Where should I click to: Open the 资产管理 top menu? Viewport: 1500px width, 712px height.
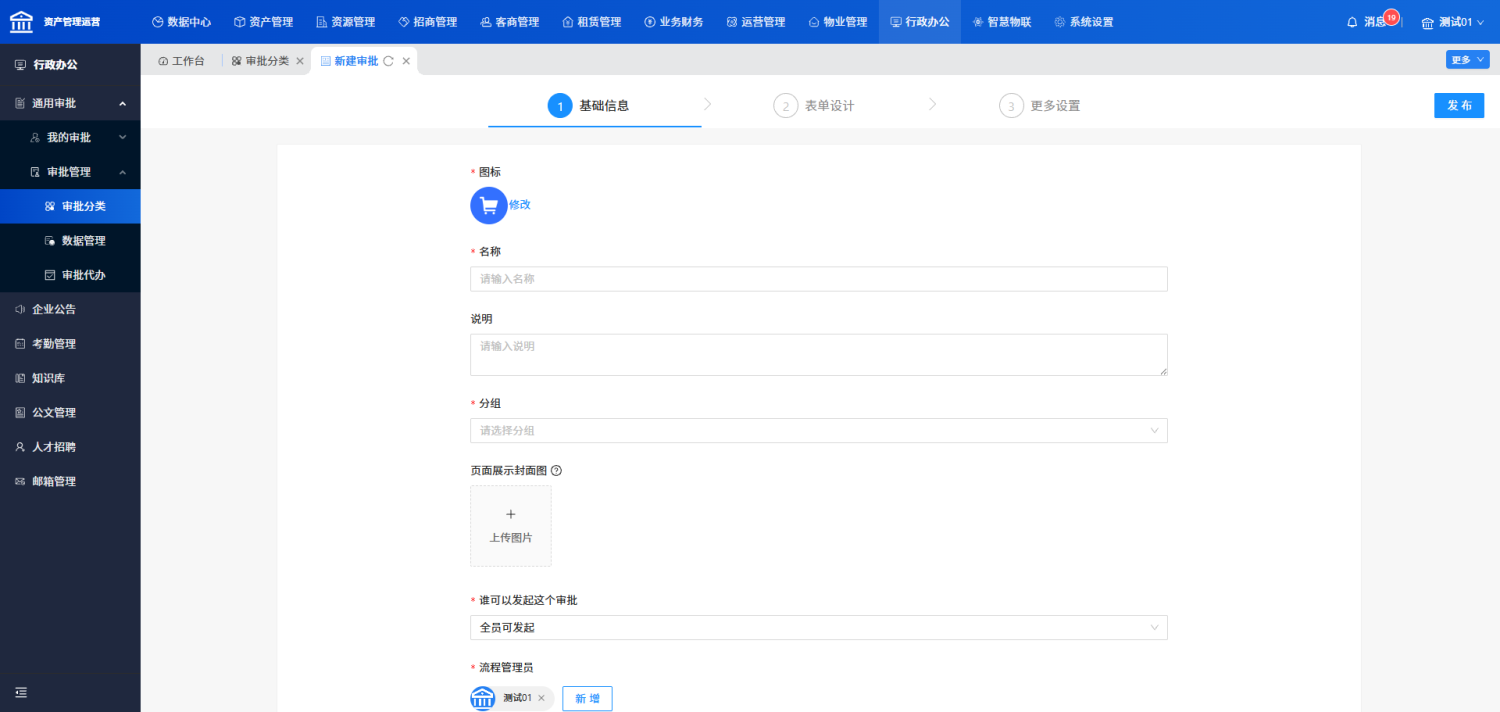[x=263, y=22]
